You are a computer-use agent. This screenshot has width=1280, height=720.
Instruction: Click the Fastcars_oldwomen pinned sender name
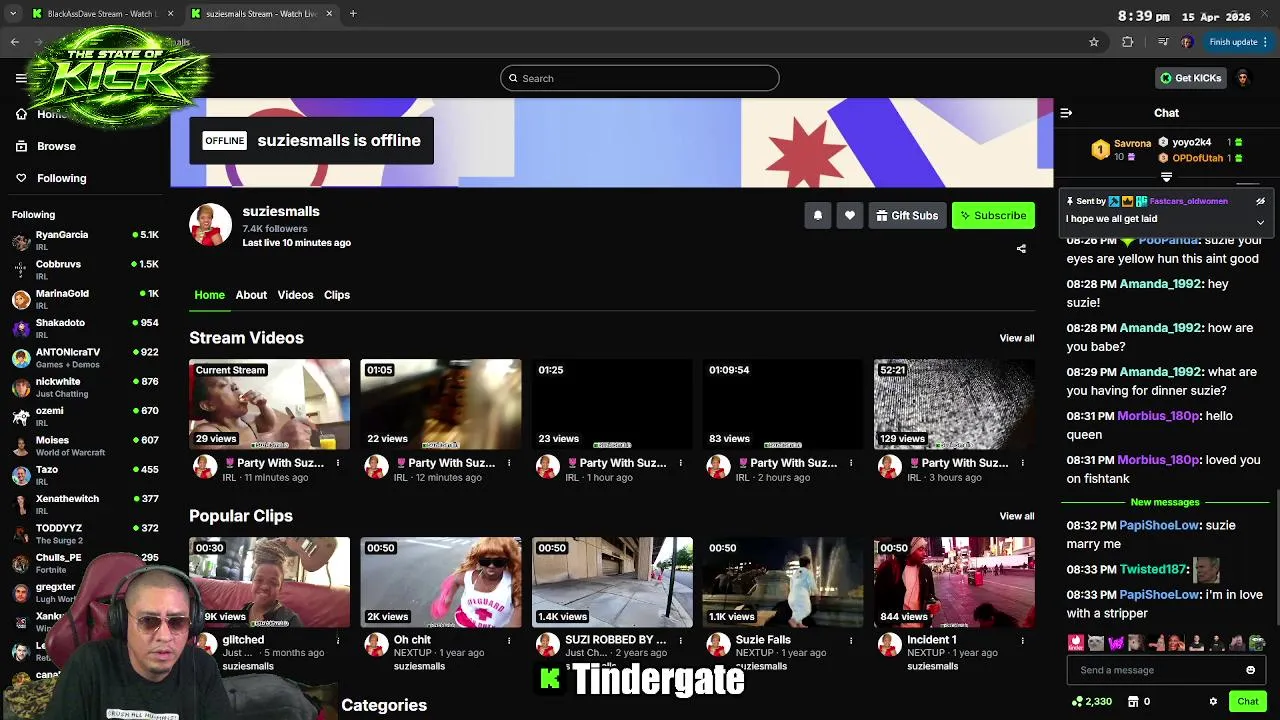click(1188, 201)
